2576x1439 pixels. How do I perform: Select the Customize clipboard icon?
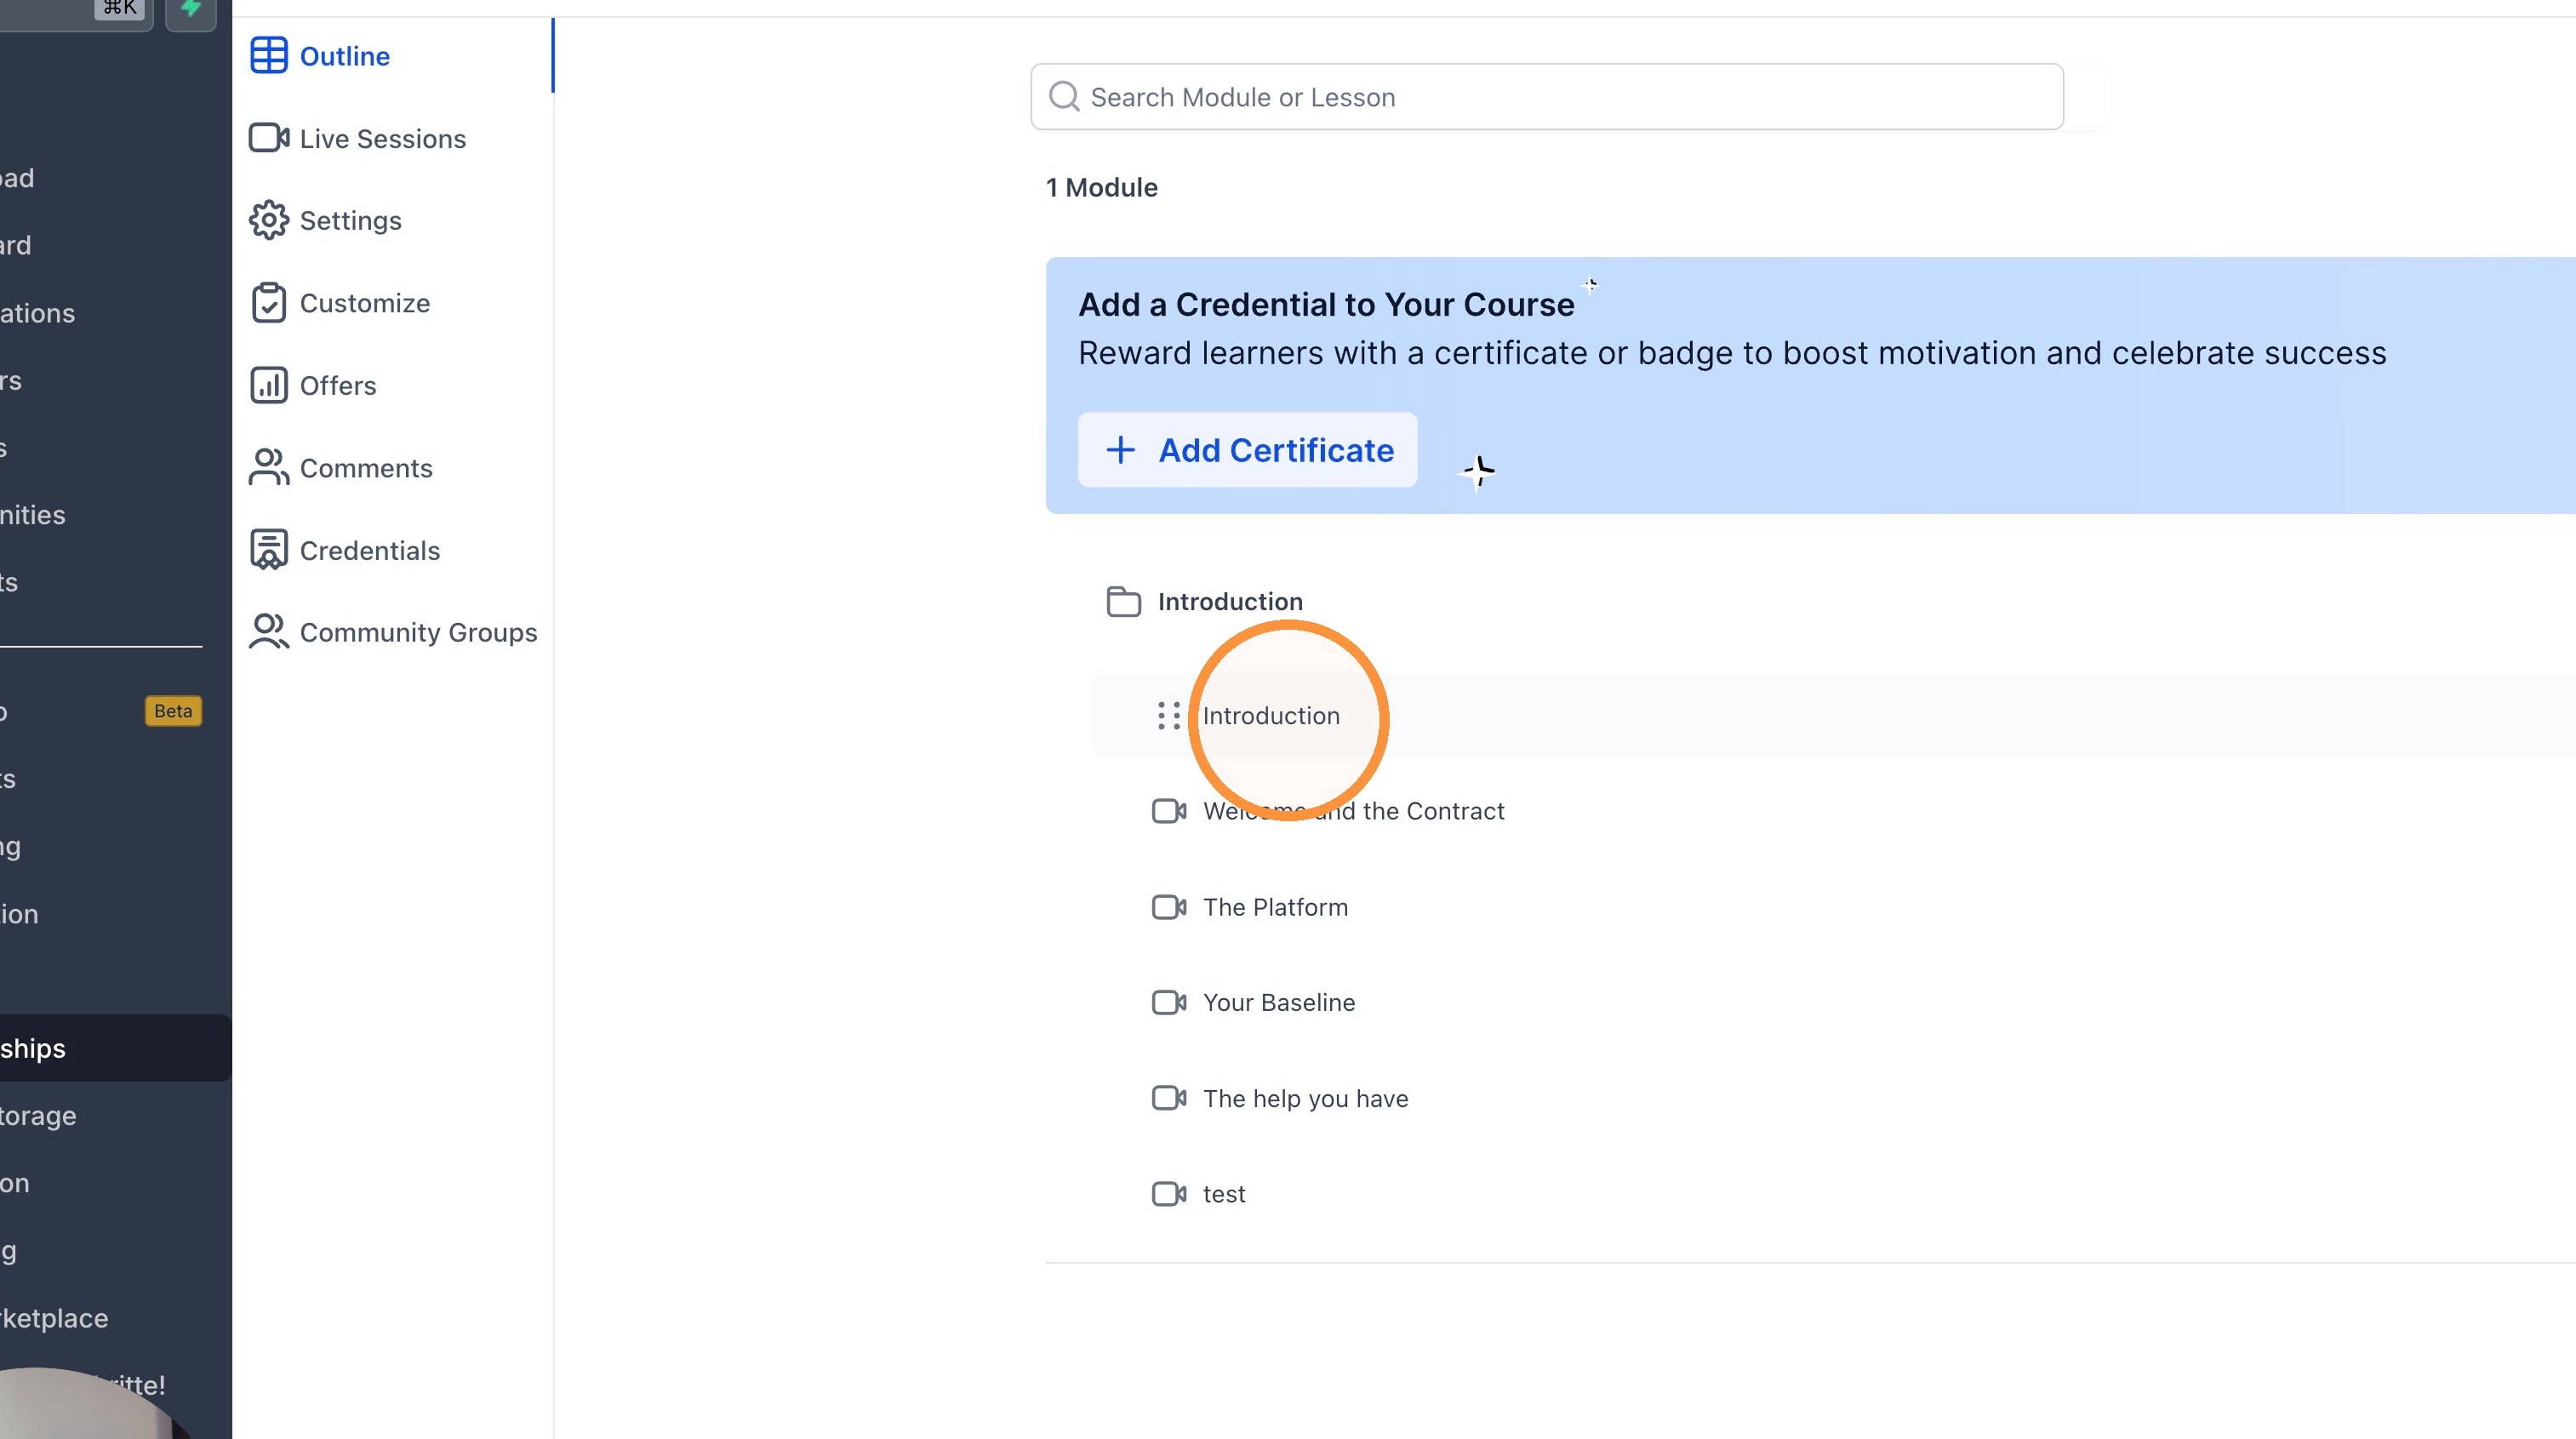268,303
